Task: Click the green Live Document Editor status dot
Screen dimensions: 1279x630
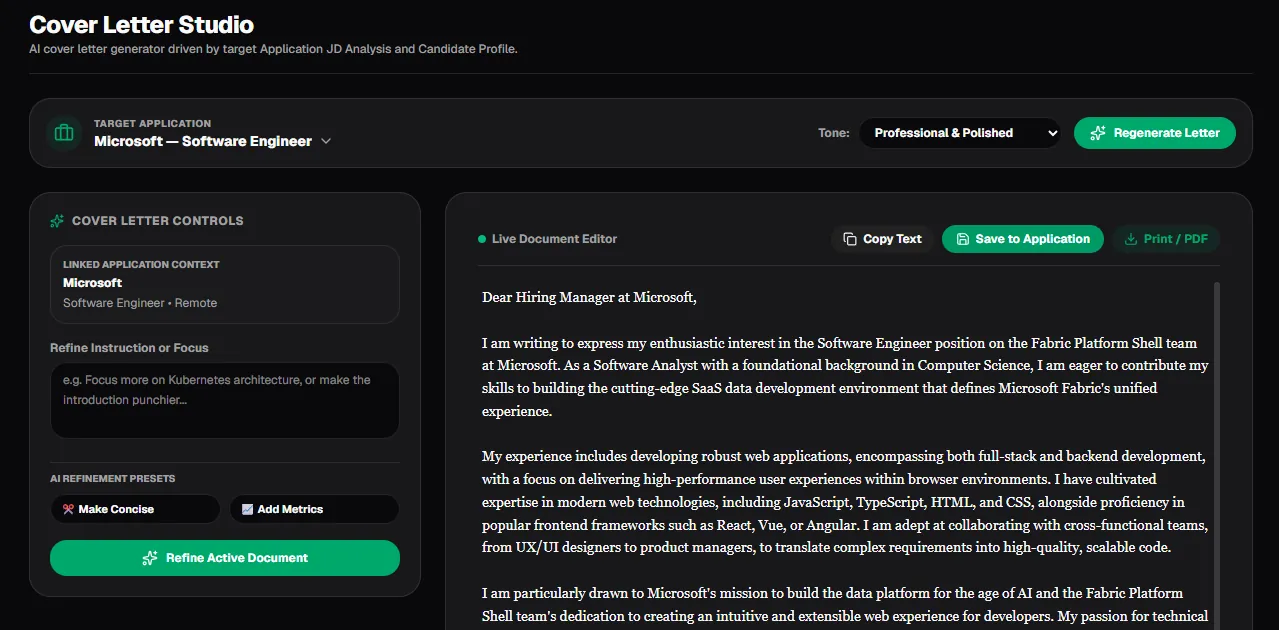Action: [x=482, y=239]
